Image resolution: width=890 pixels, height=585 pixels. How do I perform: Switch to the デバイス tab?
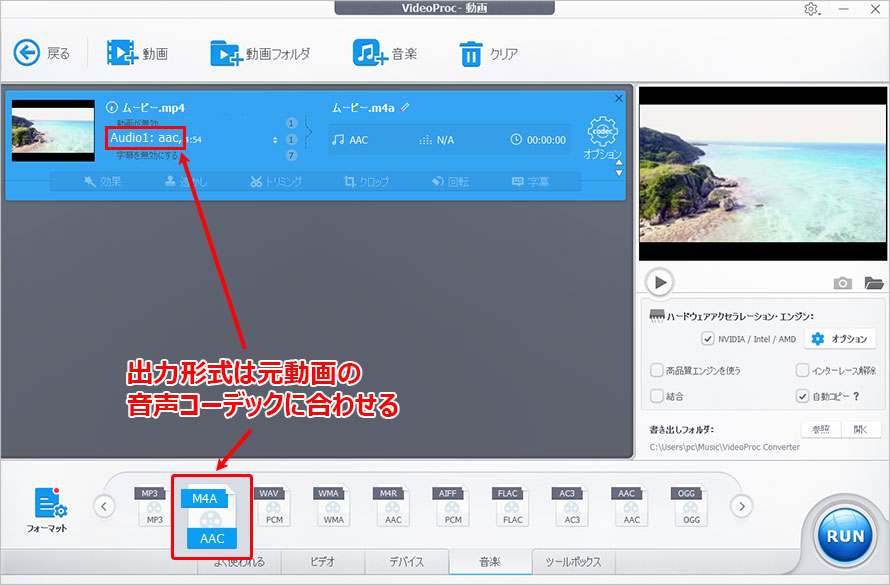tap(406, 562)
